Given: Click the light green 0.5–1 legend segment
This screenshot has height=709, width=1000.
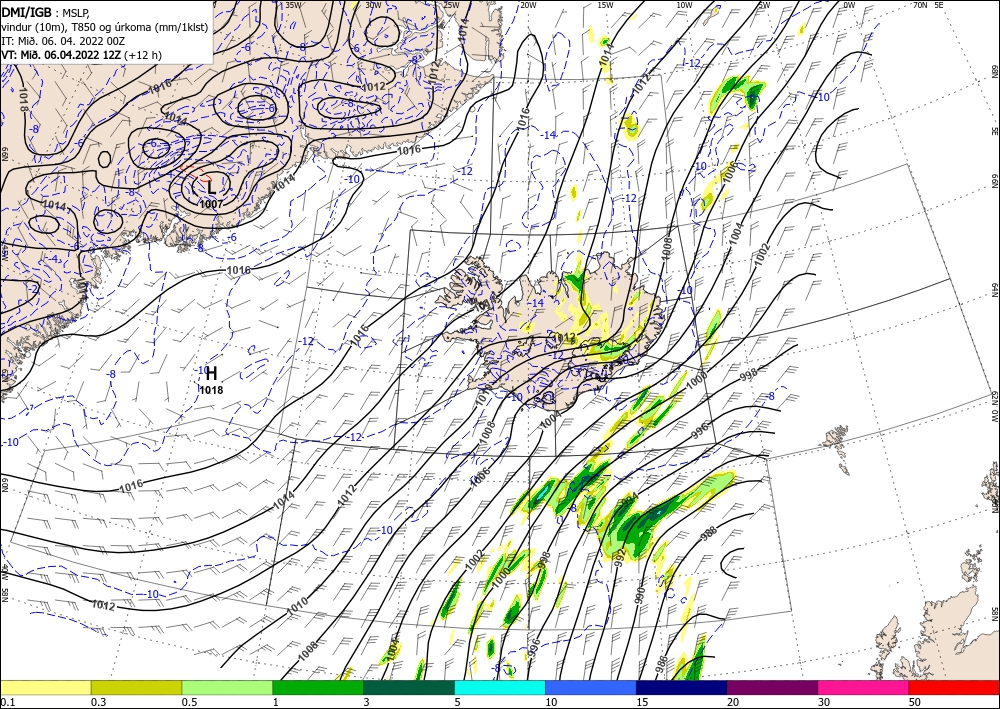Looking at the screenshot, I should 227,688.
